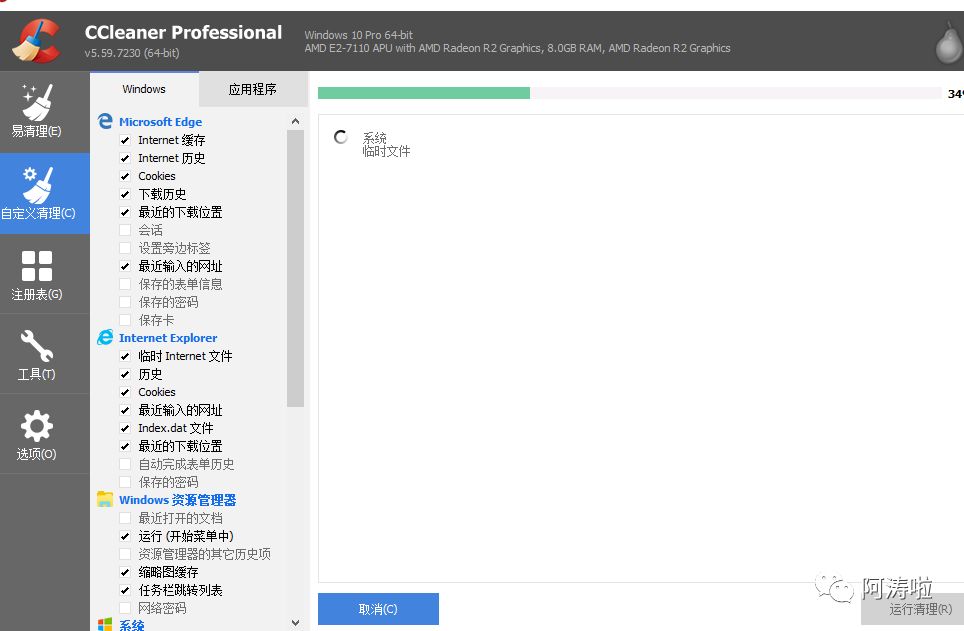
Task: Click the spinning progress indicator beside 系统
Action: [341, 137]
